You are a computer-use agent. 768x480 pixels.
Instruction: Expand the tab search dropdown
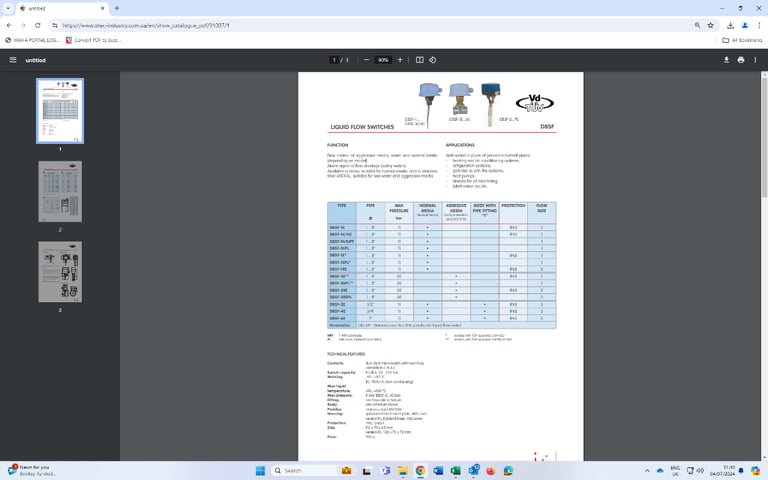(x=8, y=8)
